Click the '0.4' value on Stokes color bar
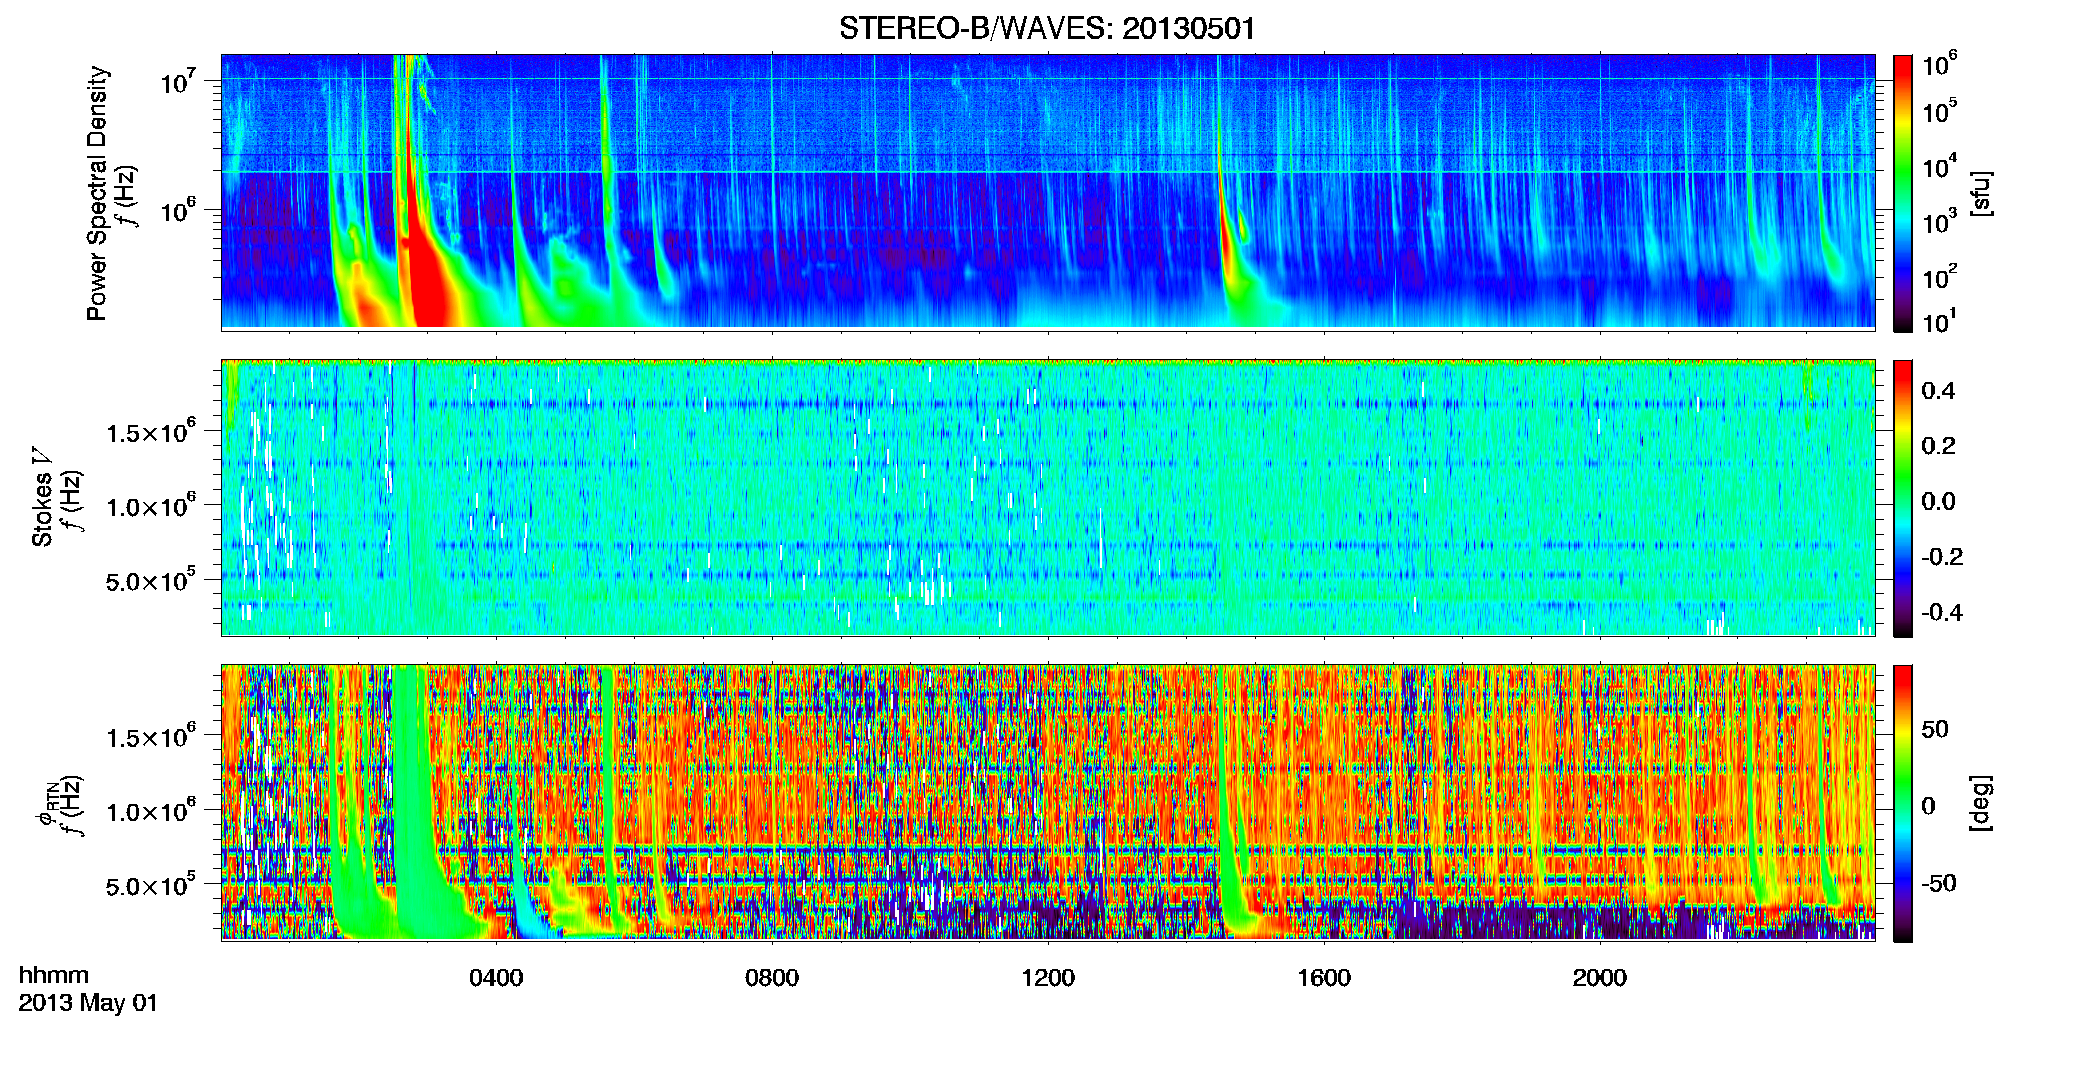This screenshot has width=2096, height=1080. 1938,391
